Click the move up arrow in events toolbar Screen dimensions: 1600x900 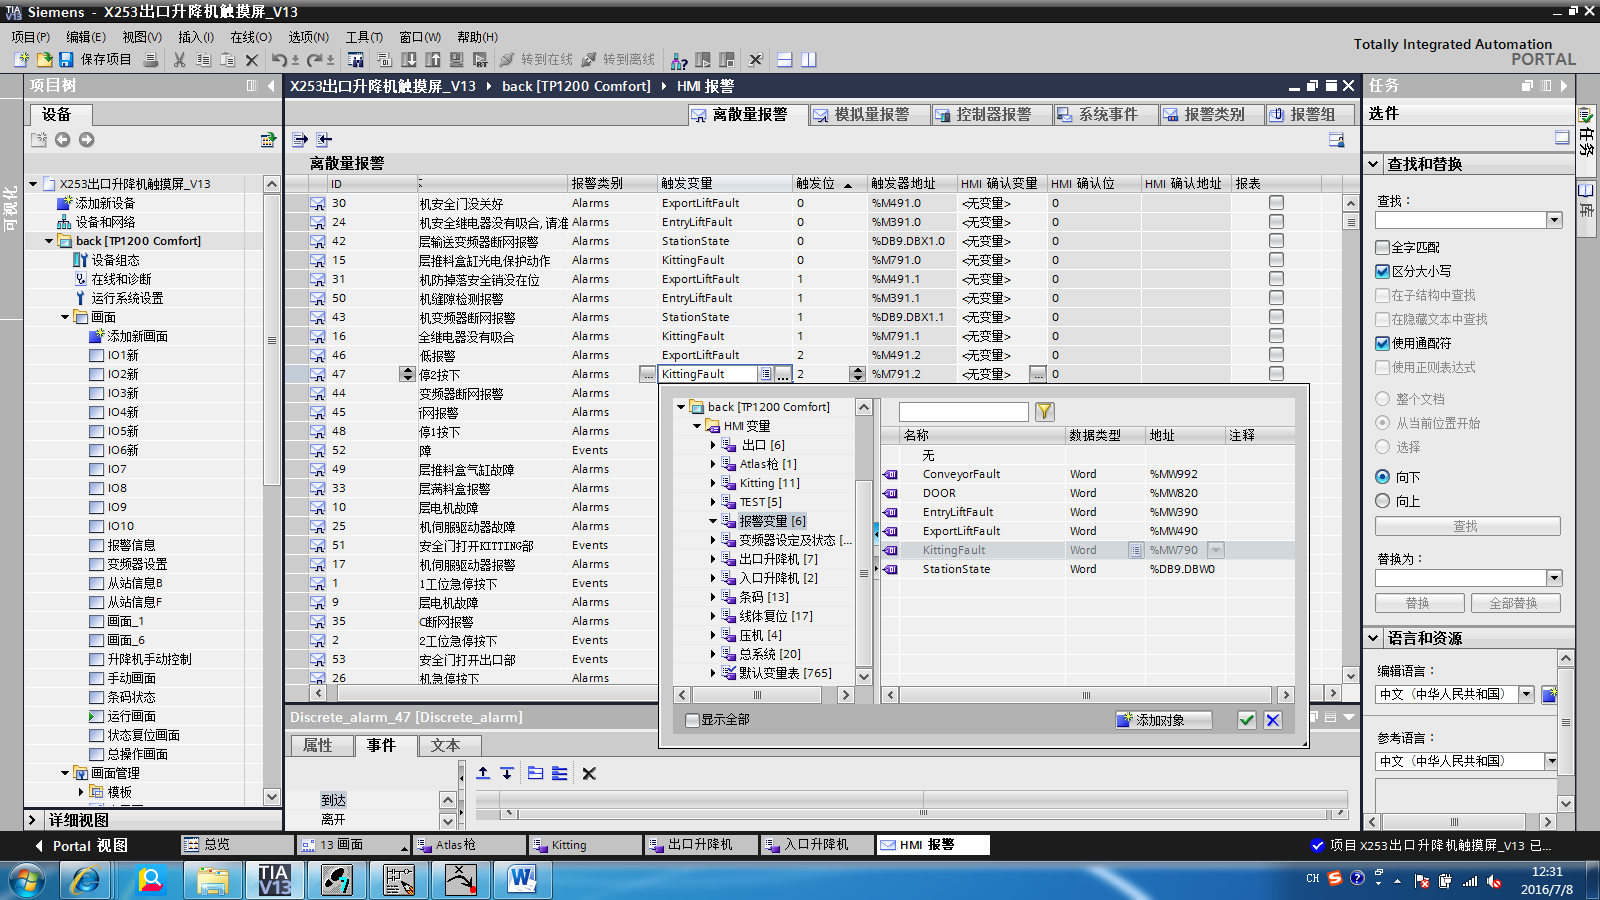coord(483,773)
